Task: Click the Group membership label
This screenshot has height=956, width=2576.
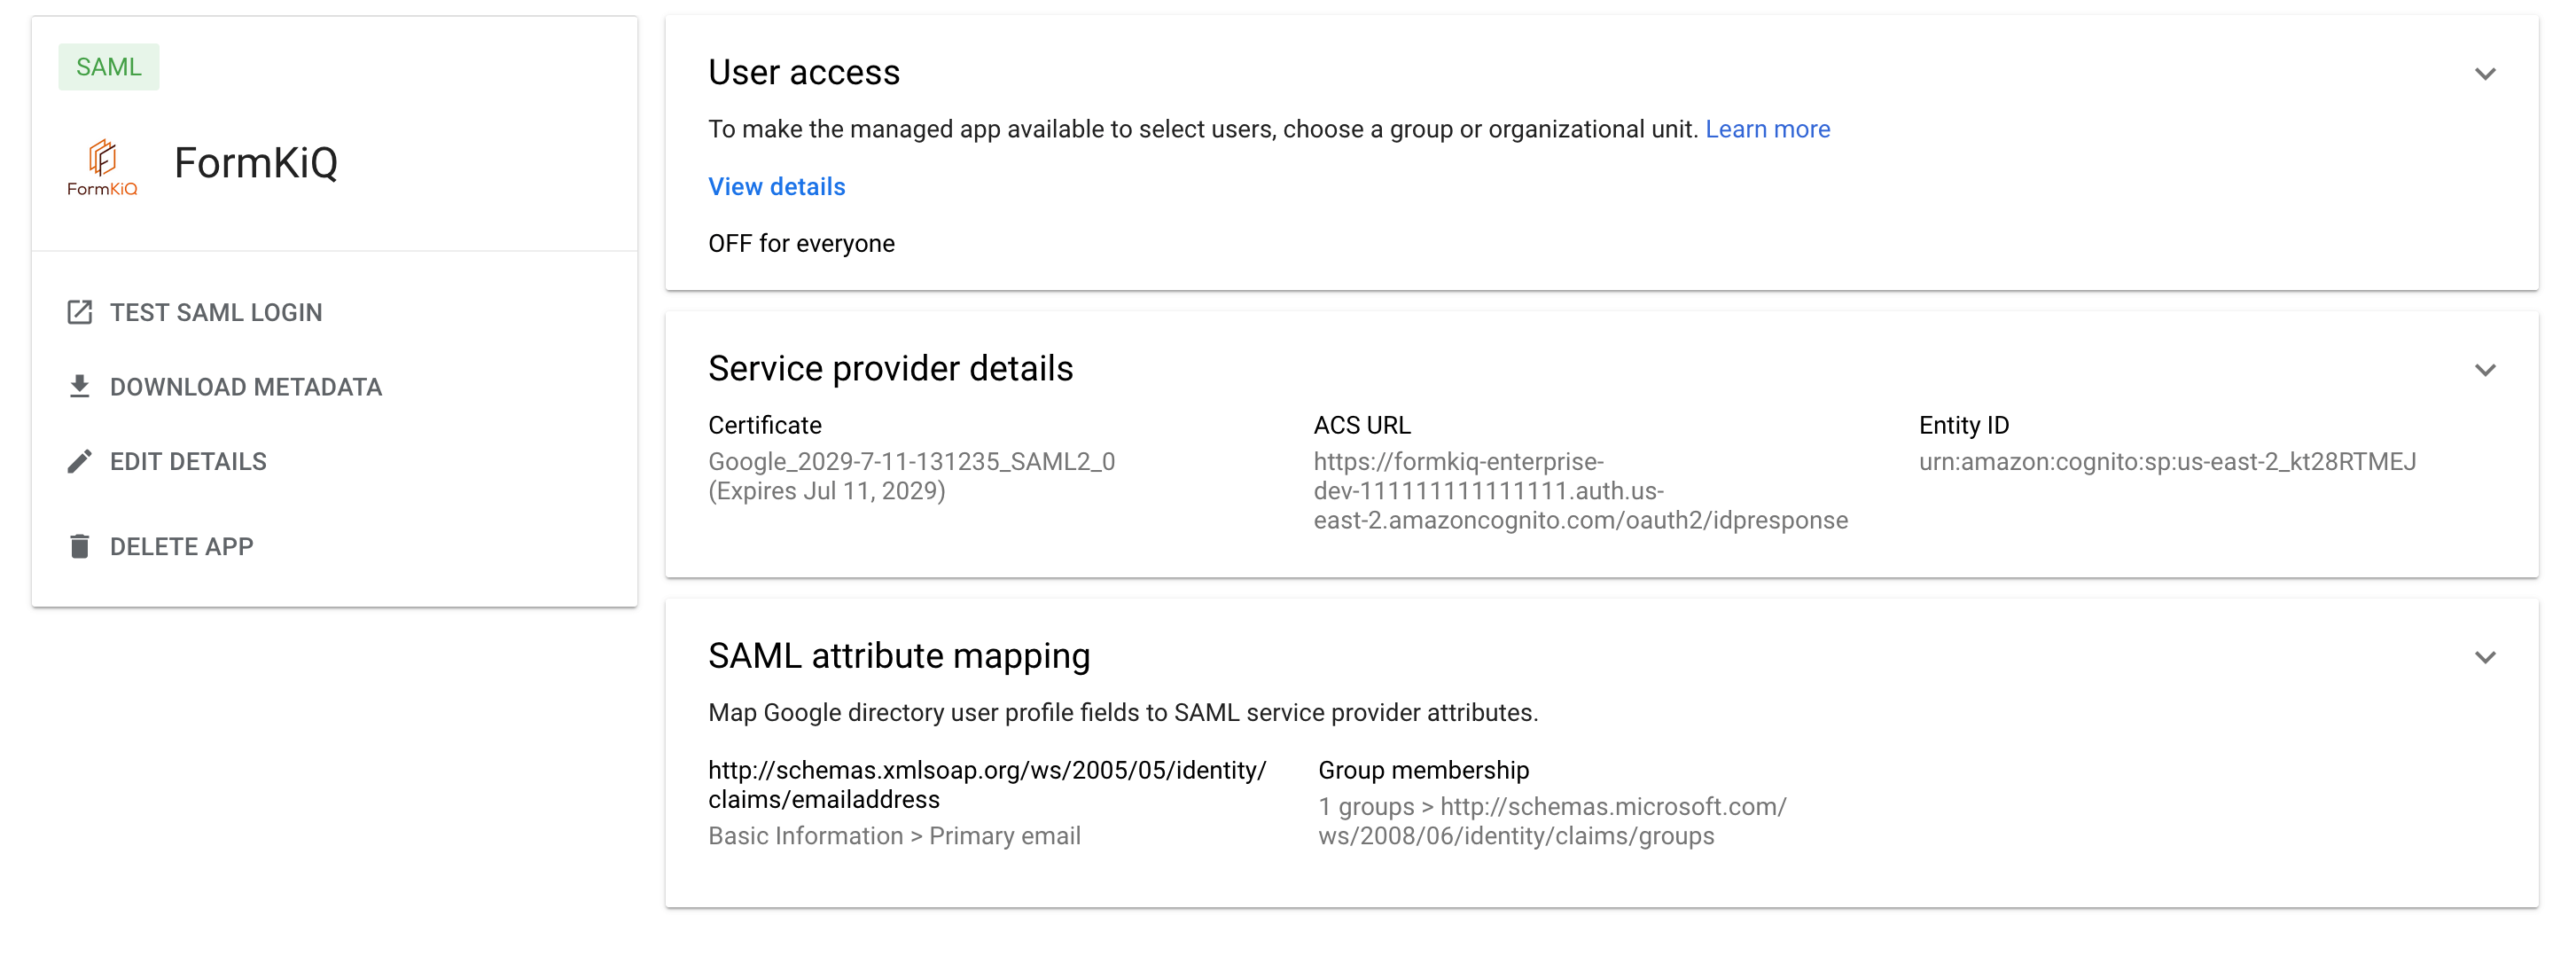Action: [x=1423, y=770]
